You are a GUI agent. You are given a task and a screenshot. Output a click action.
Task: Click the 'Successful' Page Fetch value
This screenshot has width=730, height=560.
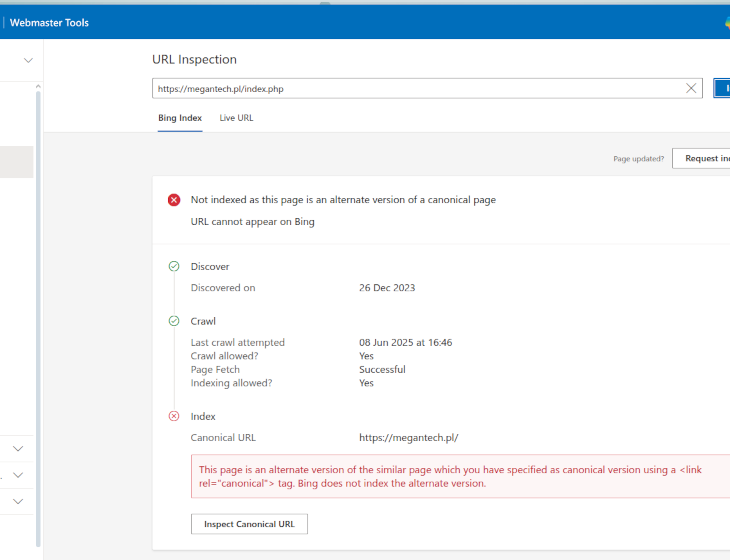(x=382, y=370)
